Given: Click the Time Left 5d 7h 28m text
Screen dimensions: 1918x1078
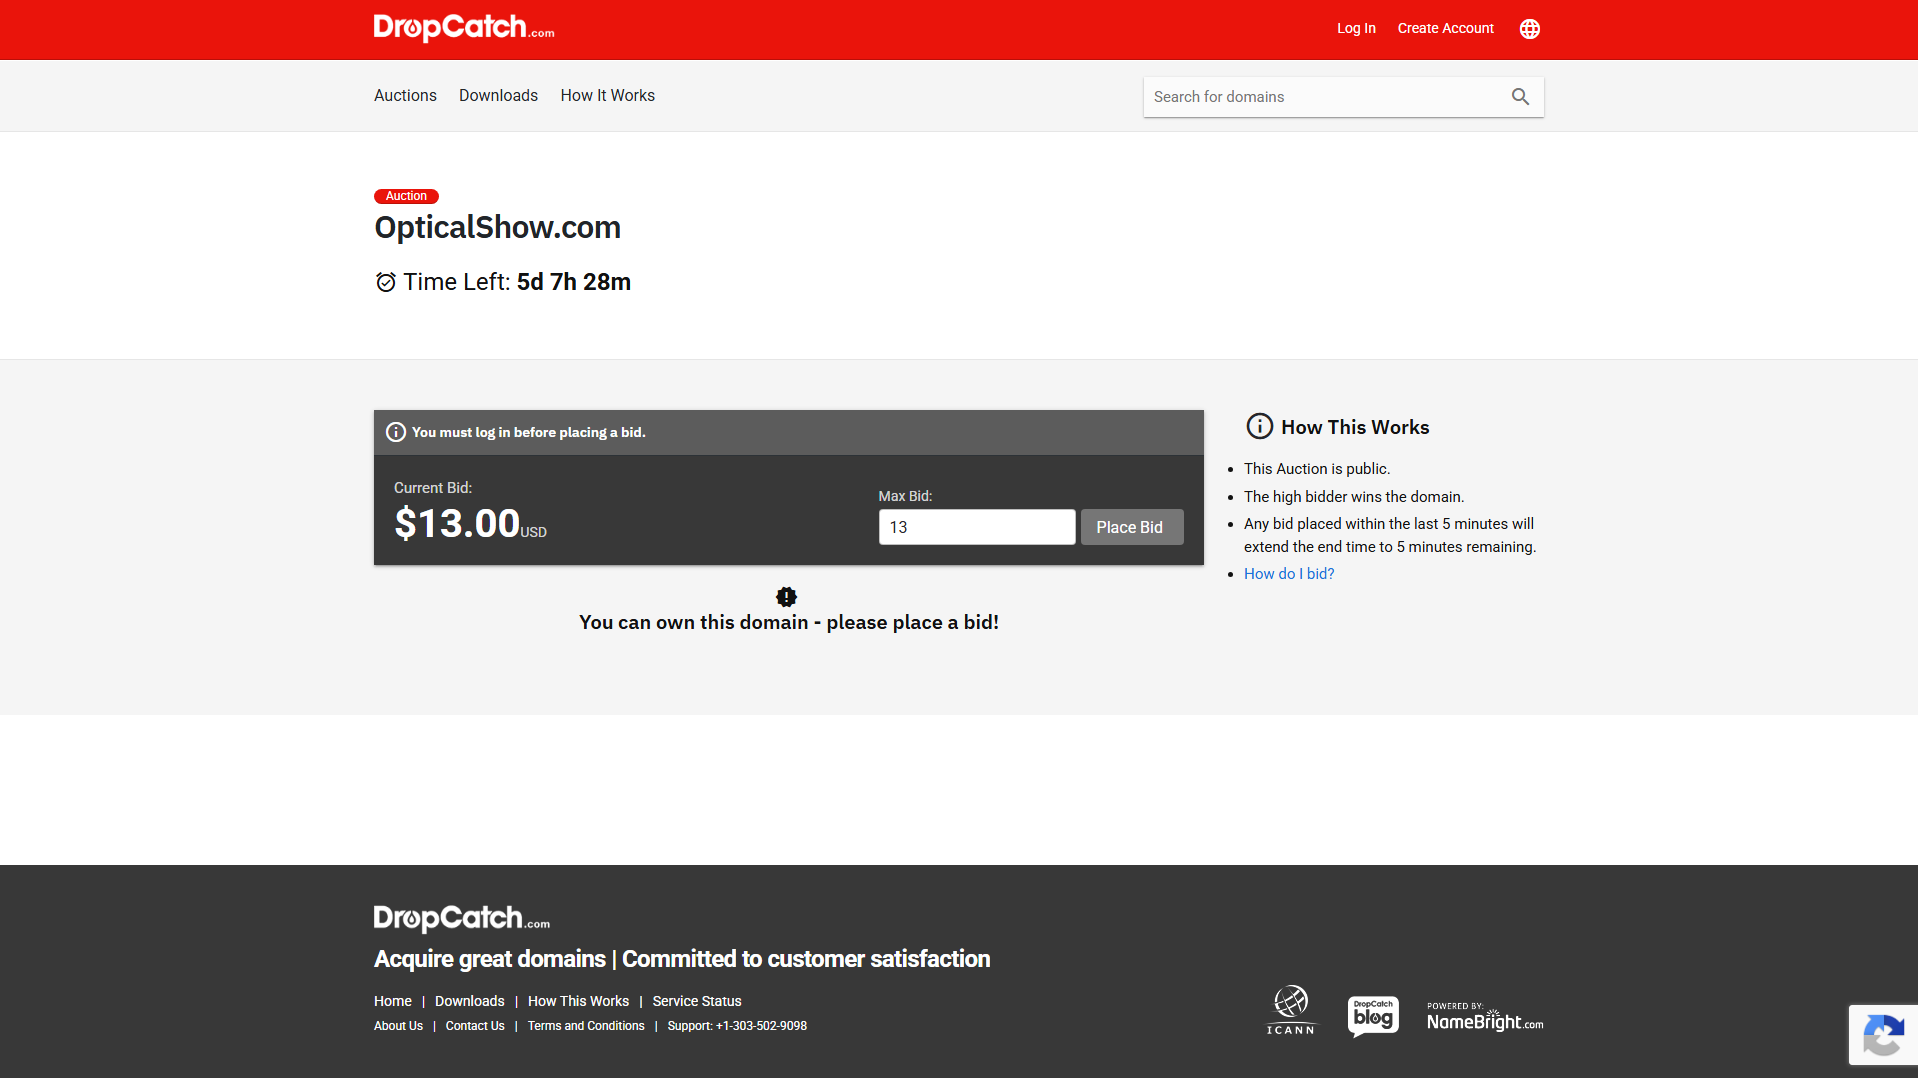Looking at the screenshot, I should (517, 282).
